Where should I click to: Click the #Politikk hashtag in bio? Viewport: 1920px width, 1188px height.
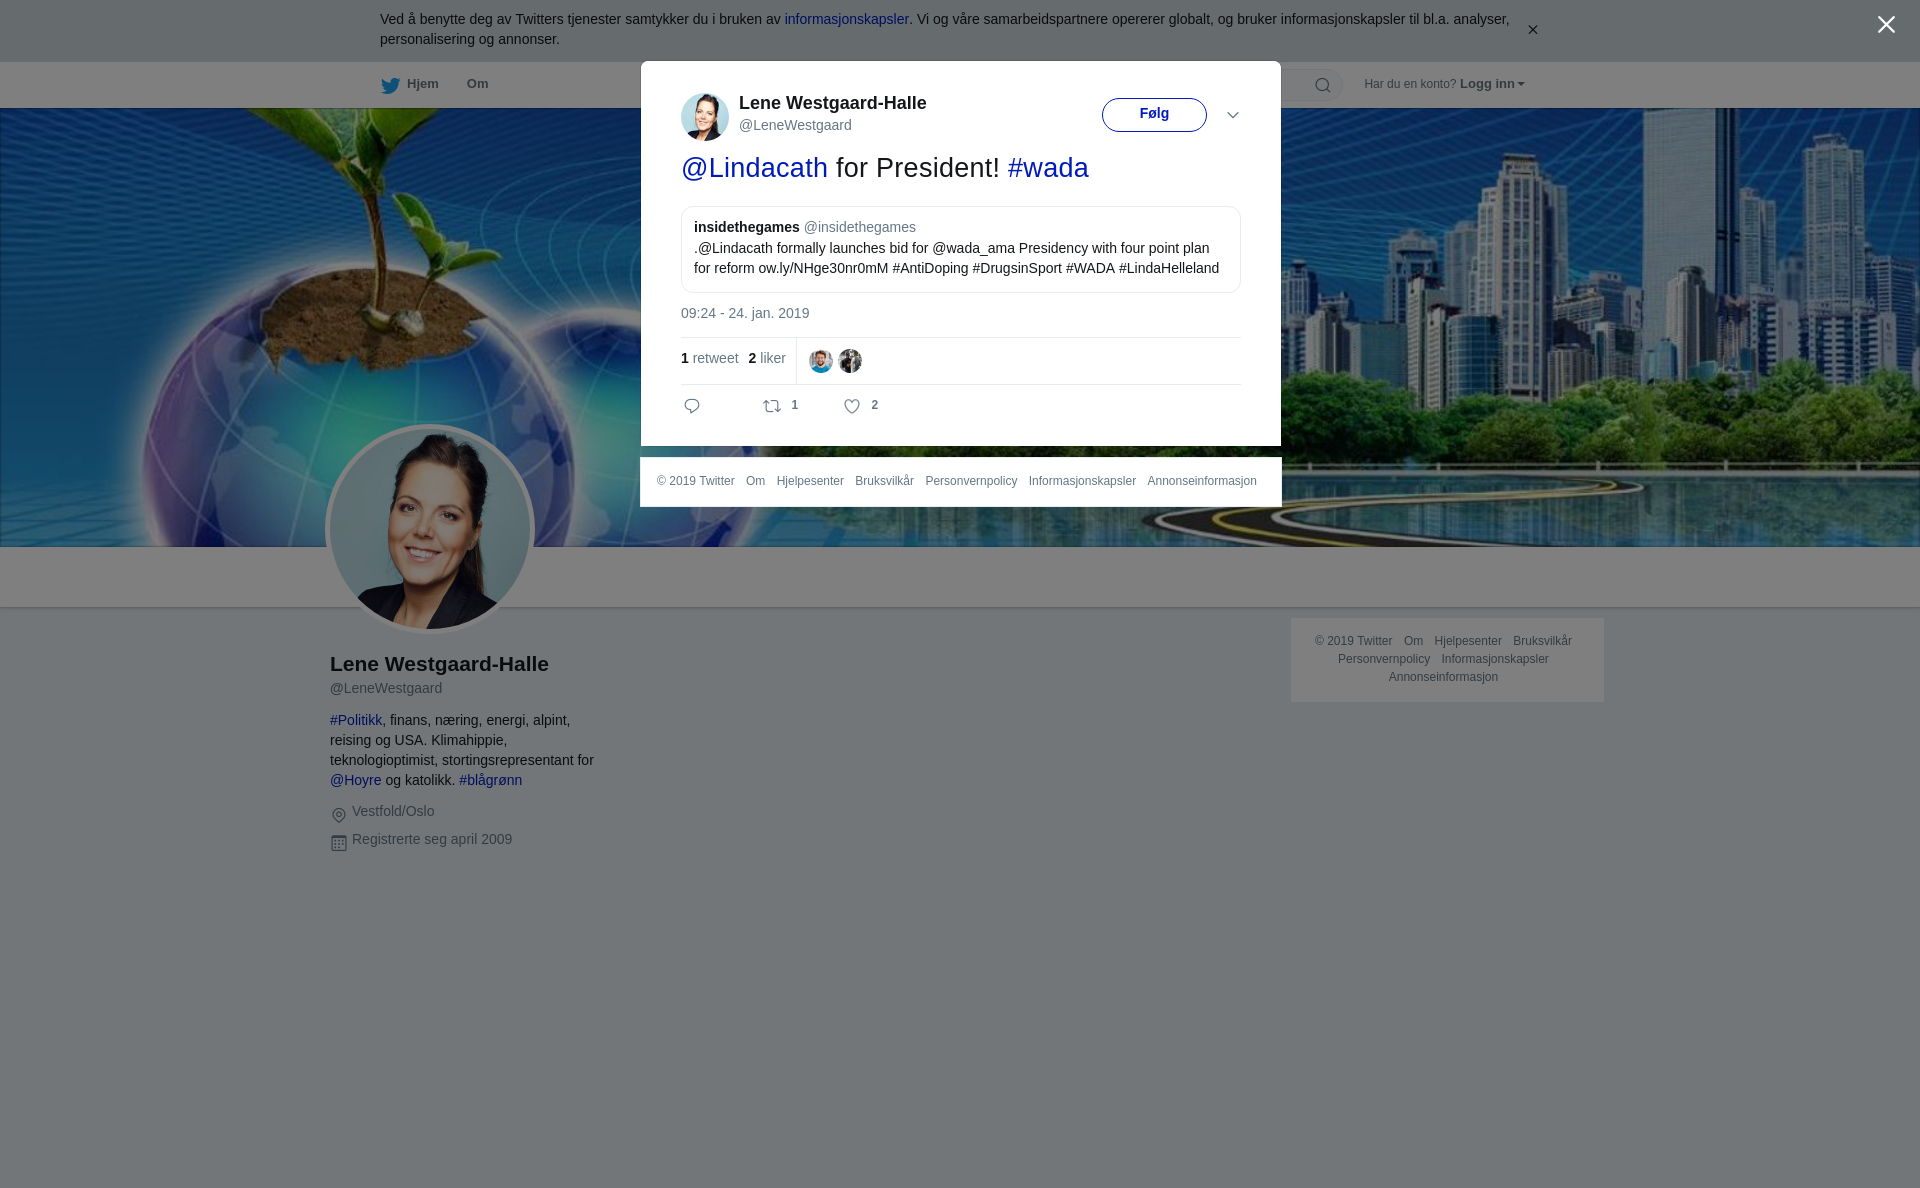356,720
